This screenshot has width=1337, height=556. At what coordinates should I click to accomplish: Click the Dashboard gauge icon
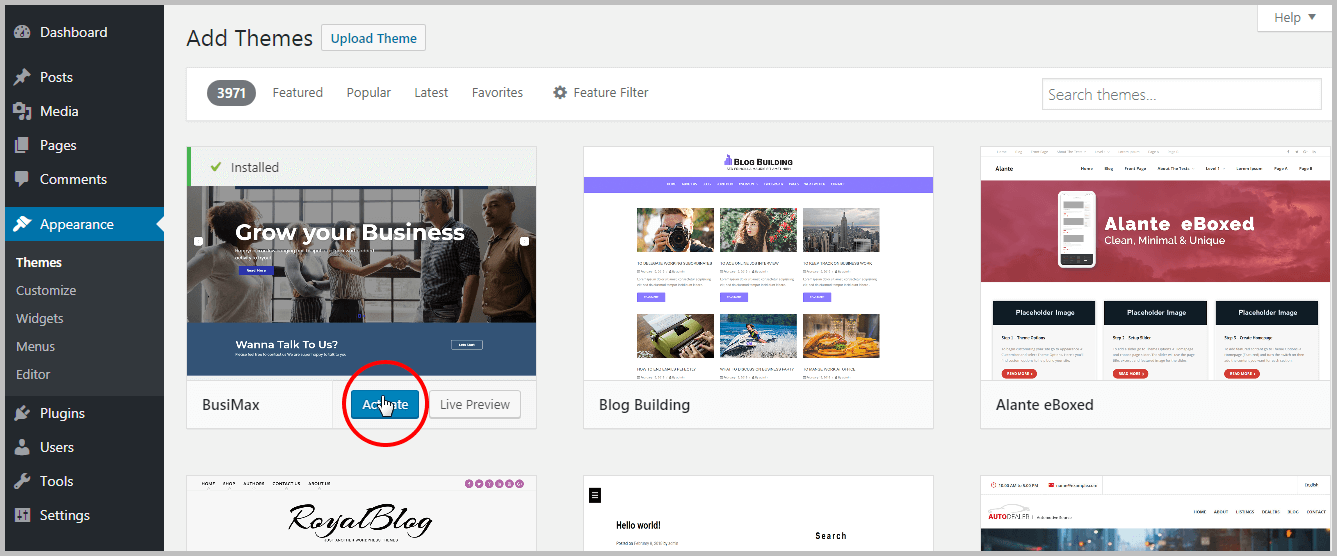point(22,32)
